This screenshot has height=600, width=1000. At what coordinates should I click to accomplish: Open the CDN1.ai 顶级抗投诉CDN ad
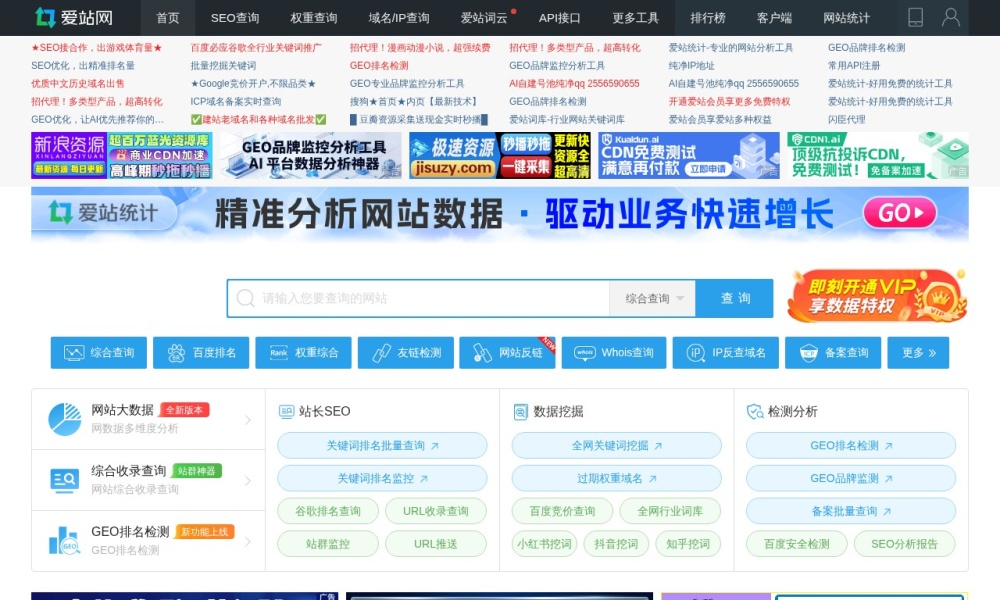coord(878,156)
